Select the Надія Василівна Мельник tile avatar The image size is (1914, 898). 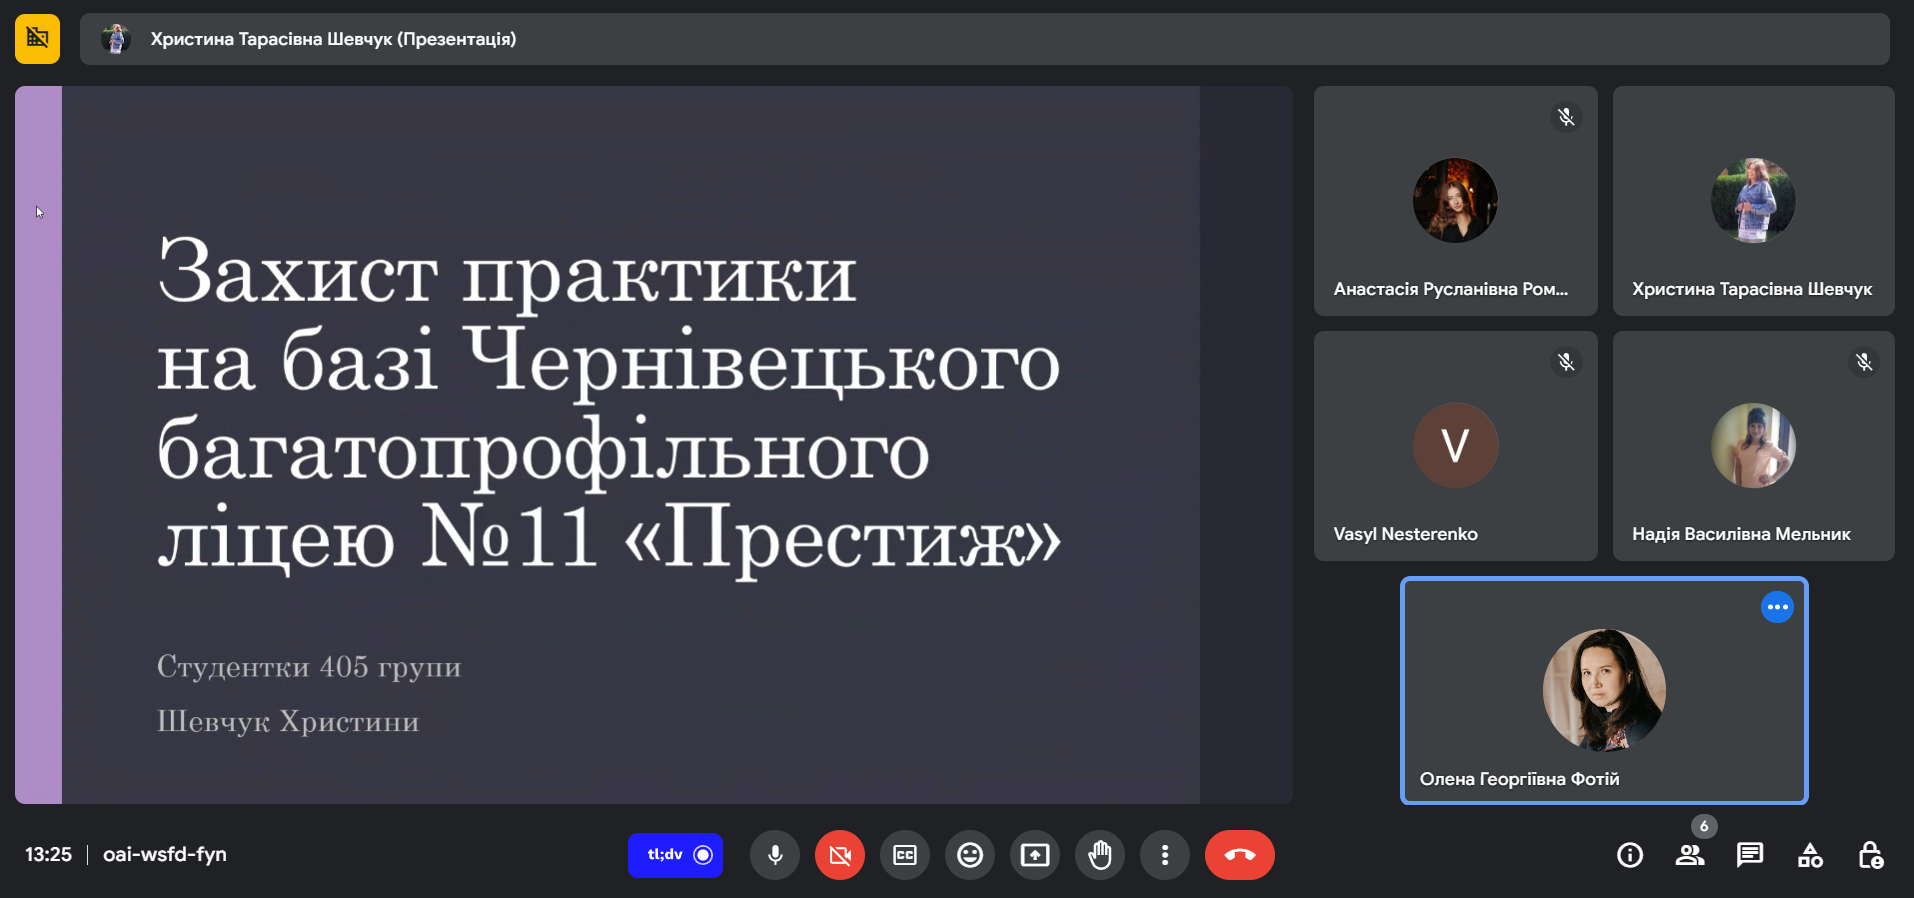(1753, 445)
